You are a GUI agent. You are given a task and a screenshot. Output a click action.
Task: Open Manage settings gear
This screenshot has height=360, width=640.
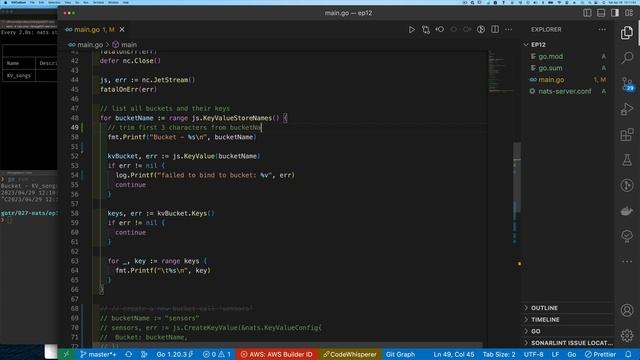tap(627, 336)
